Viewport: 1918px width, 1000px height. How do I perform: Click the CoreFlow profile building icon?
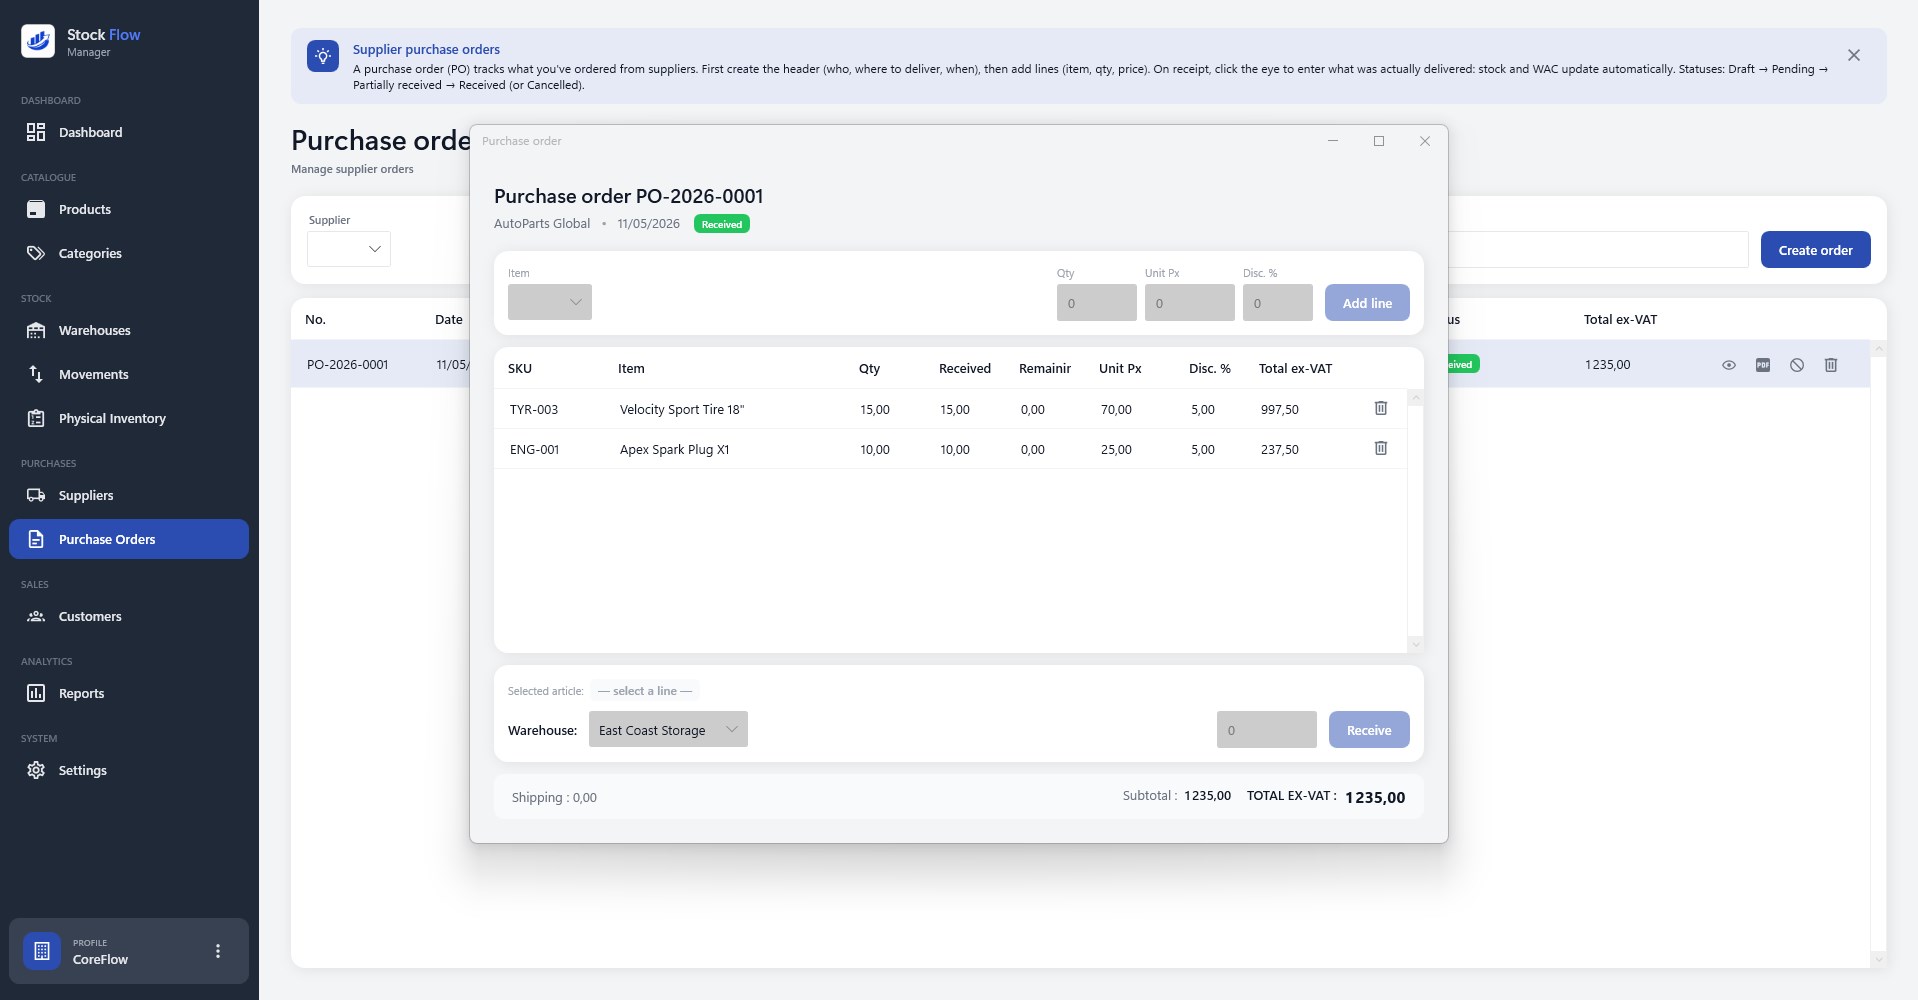42,951
